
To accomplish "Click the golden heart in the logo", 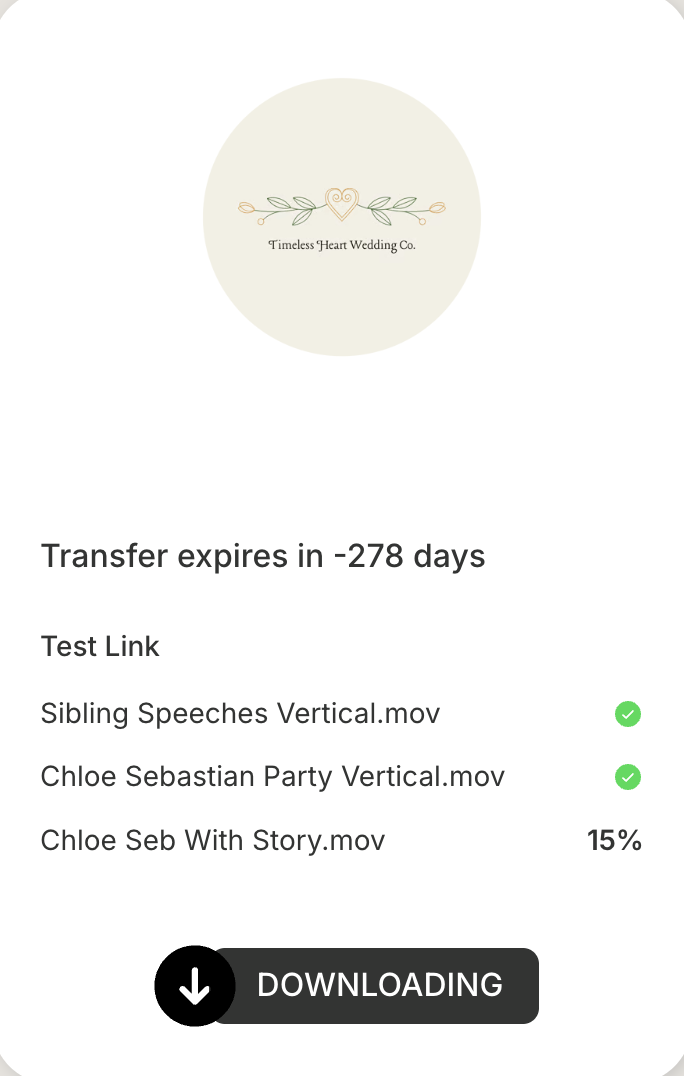I will click(342, 204).
